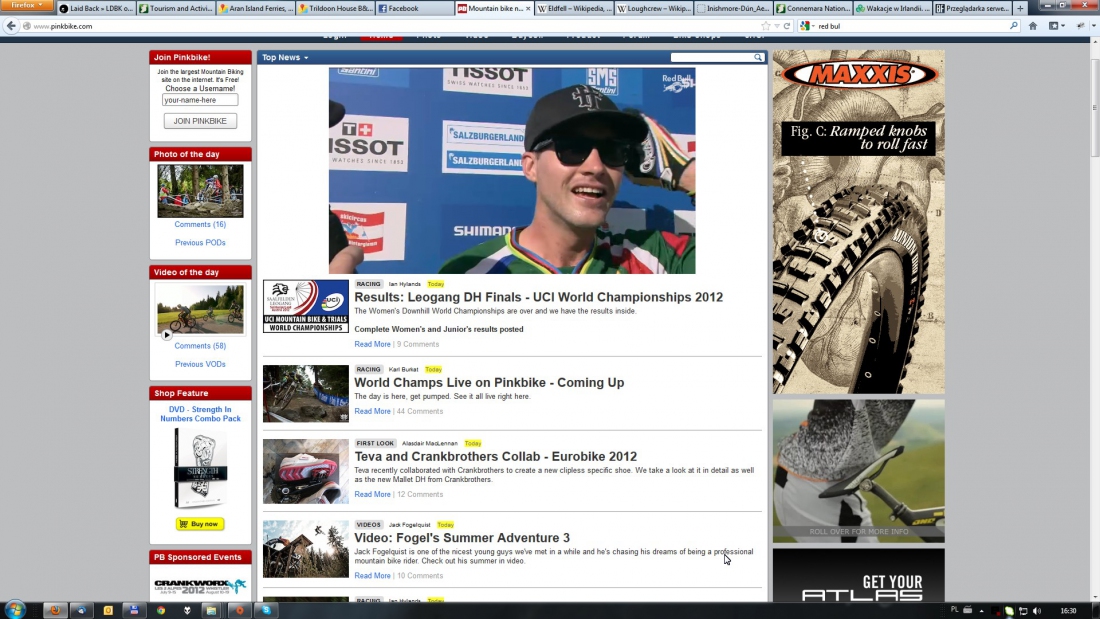Screen dimensions: 1100x619
Task: Click the Maxxis tire advertisement banner
Action: coord(859,222)
